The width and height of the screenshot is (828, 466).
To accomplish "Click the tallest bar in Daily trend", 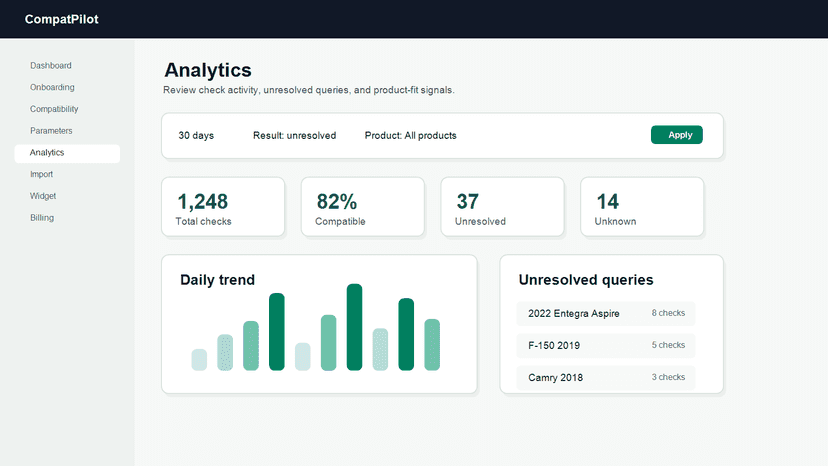I will pos(354,327).
